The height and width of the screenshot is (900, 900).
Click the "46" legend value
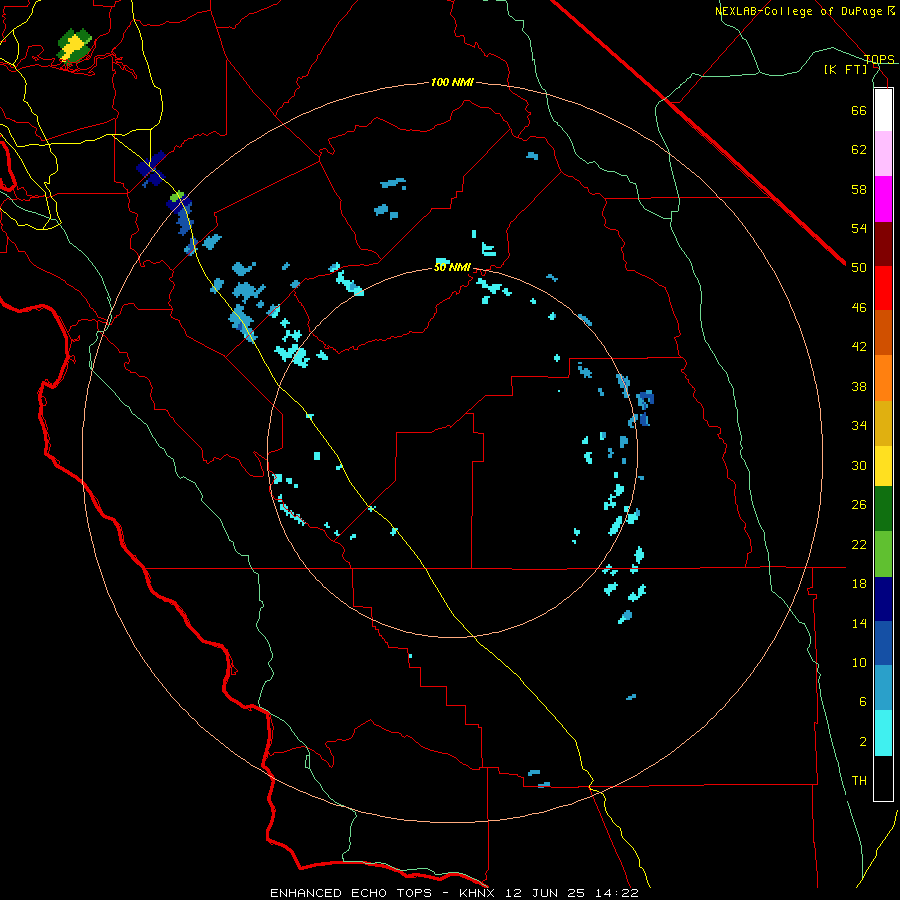[x=859, y=308]
